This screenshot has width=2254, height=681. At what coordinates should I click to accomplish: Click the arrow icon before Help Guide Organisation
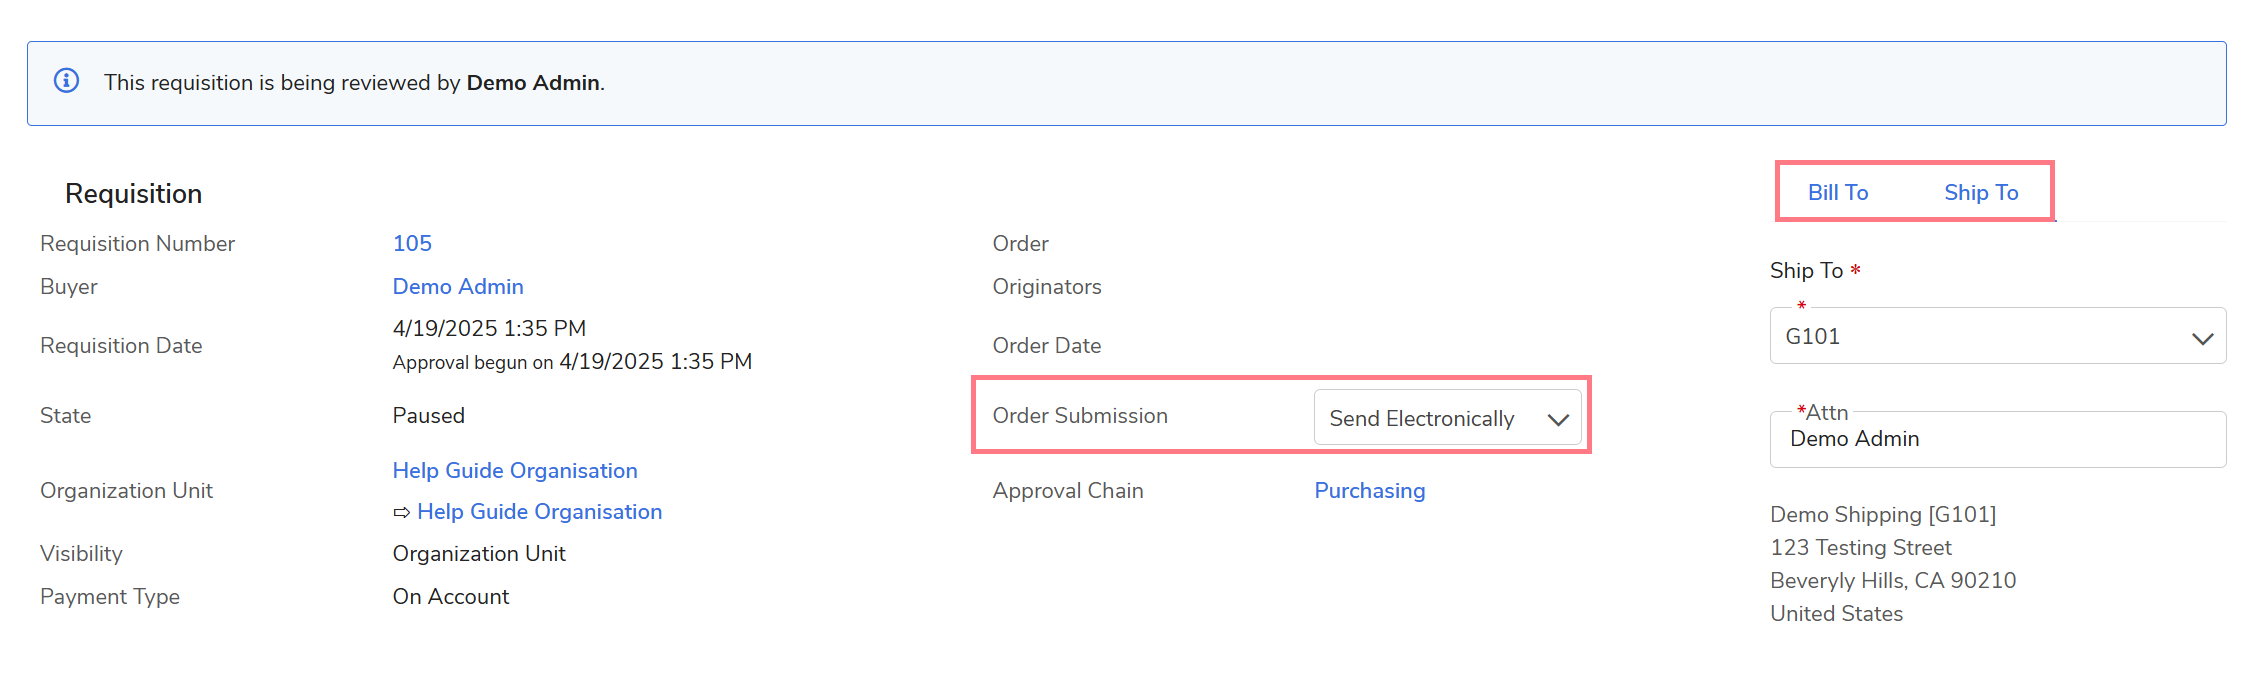tap(401, 512)
